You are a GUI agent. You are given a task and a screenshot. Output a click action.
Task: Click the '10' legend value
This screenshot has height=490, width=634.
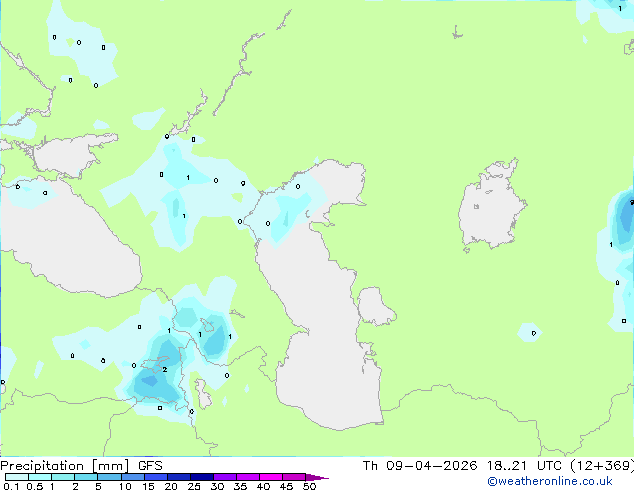[x=125, y=486]
